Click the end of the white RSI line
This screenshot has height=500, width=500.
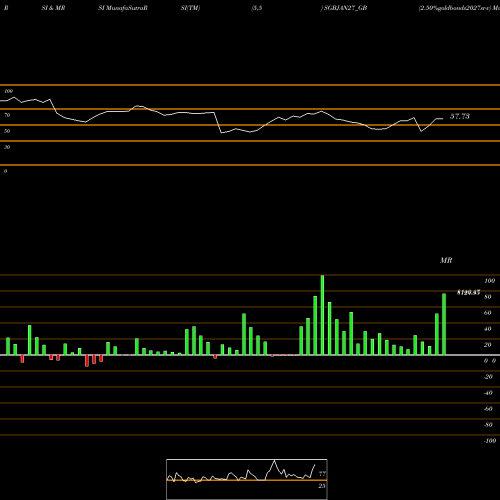coord(443,118)
